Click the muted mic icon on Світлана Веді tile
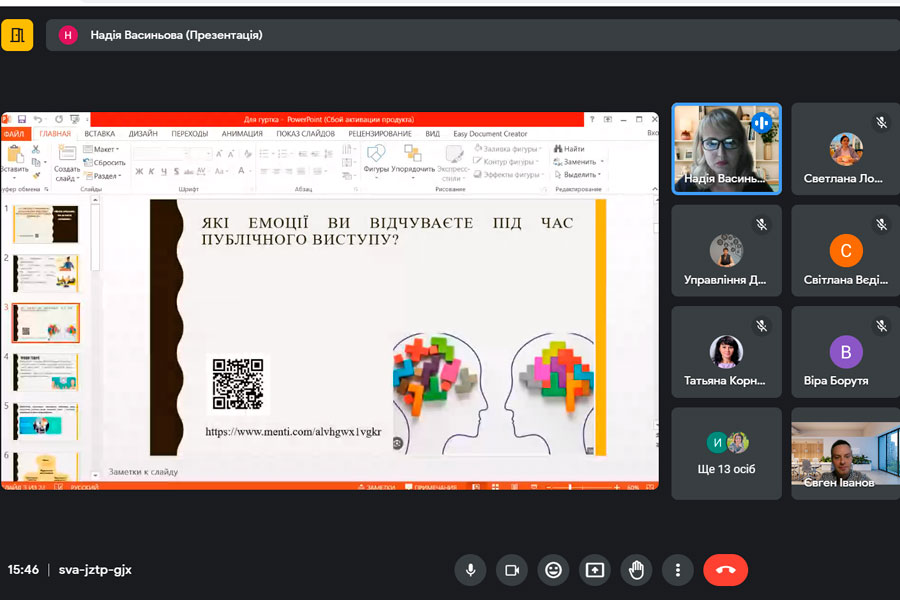The height and width of the screenshot is (600, 900). coord(881,224)
